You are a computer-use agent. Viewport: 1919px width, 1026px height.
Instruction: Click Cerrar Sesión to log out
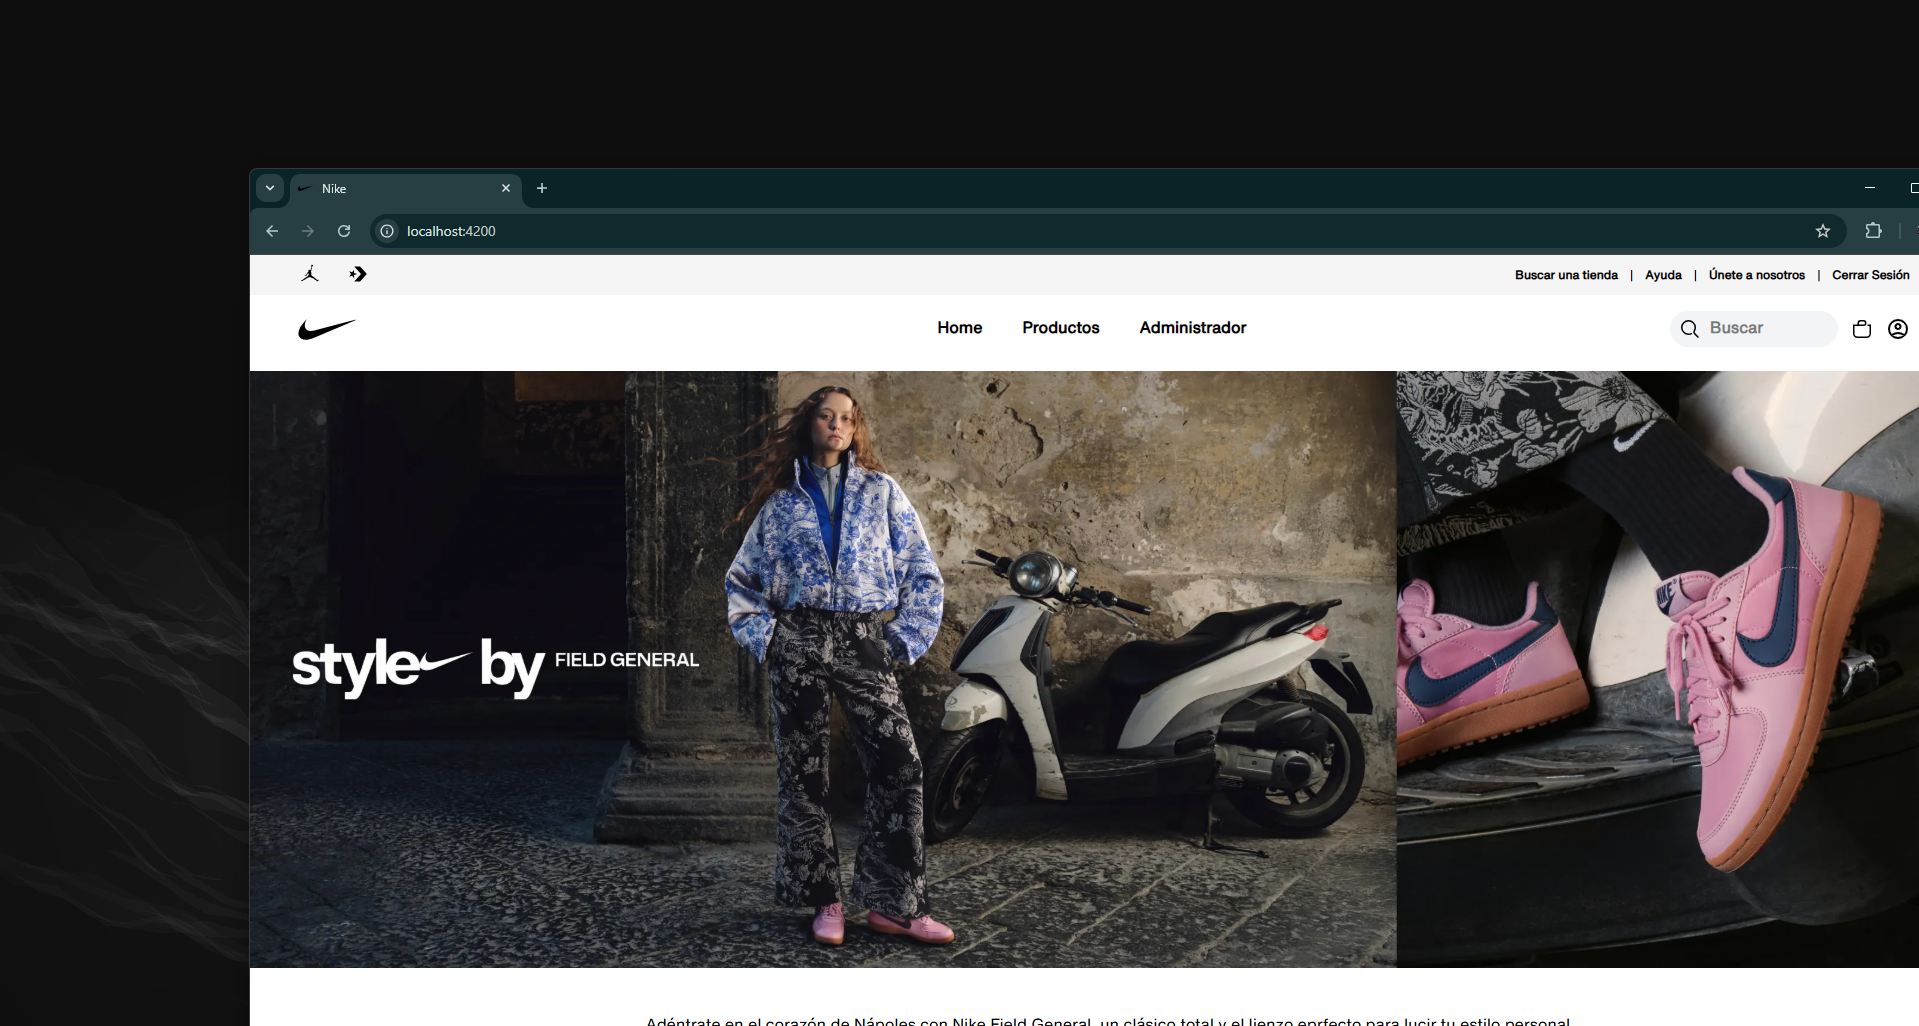click(x=1870, y=275)
